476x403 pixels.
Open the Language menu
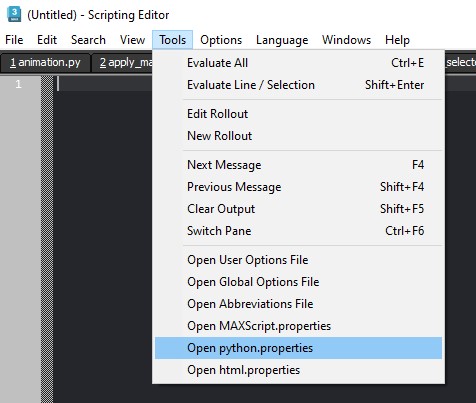point(282,40)
